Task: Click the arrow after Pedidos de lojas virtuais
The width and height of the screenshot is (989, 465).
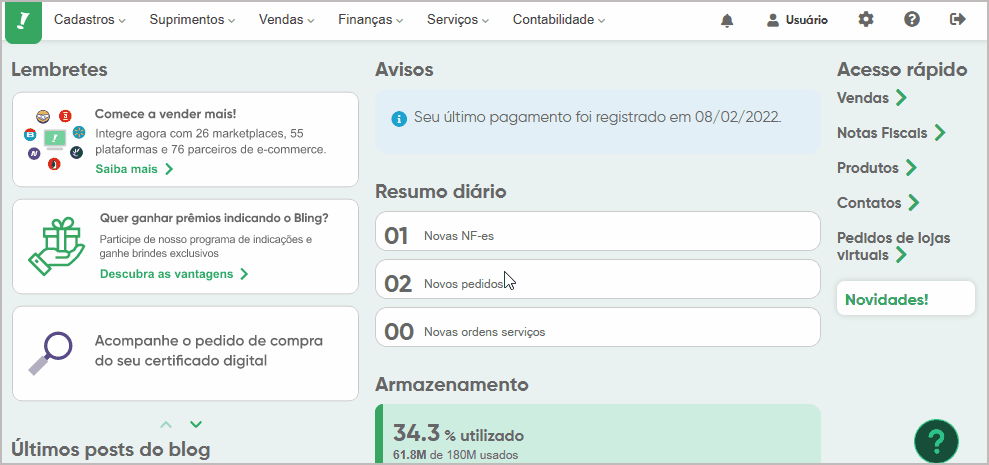Action: [901, 256]
